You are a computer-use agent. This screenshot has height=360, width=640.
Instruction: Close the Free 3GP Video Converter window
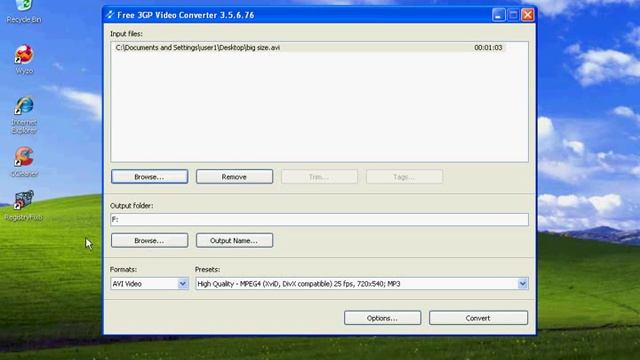click(x=528, y=15)
